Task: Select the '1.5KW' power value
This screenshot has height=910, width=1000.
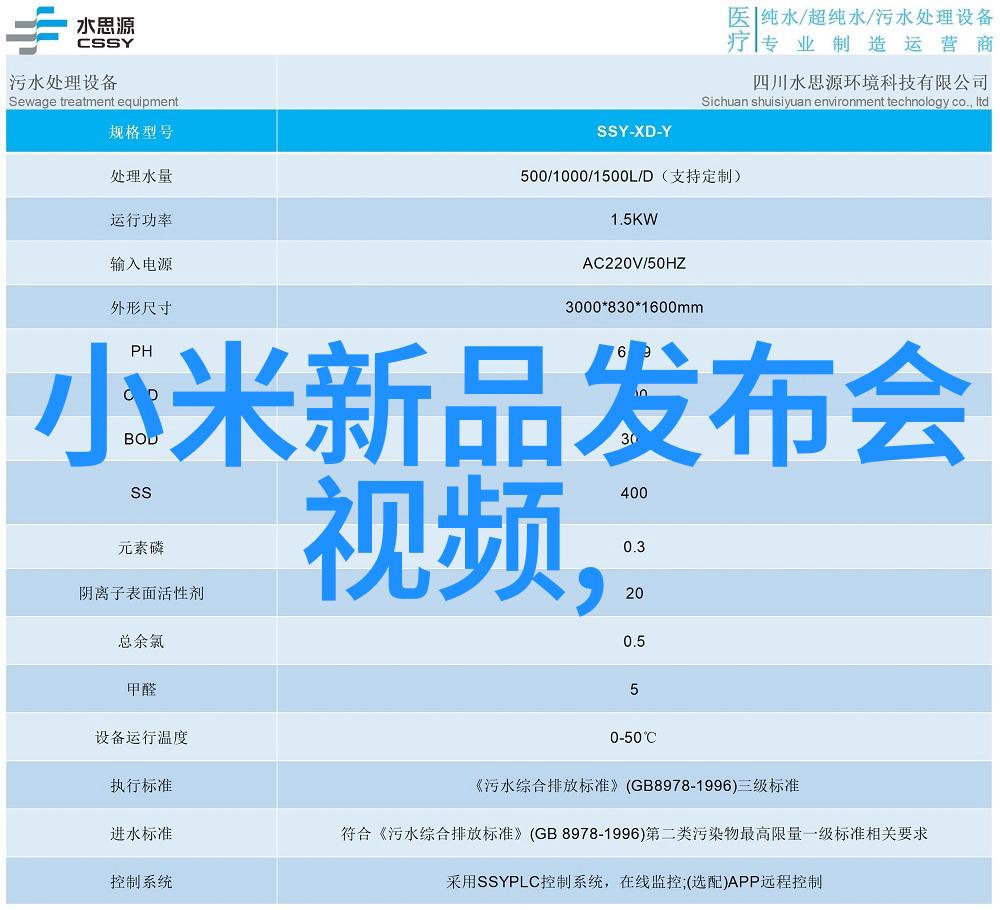Action: (634, 219)
